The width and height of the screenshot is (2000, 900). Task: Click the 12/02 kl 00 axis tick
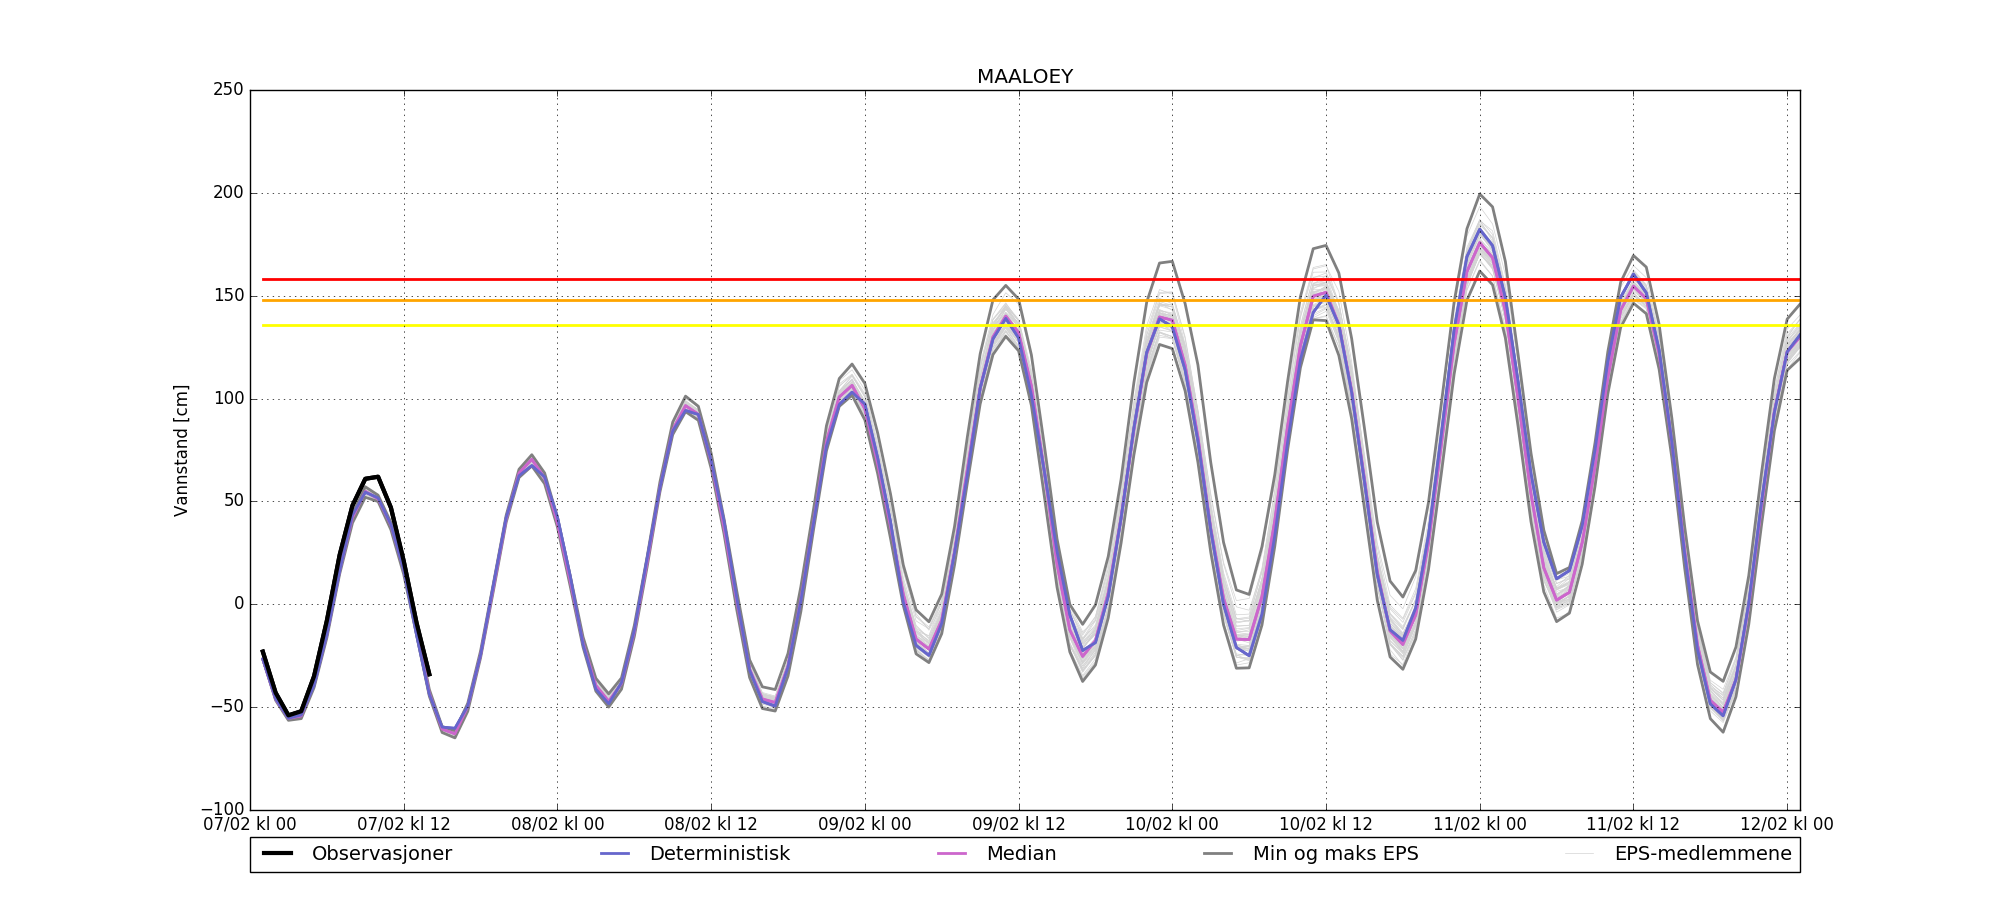click(1787, 825)
